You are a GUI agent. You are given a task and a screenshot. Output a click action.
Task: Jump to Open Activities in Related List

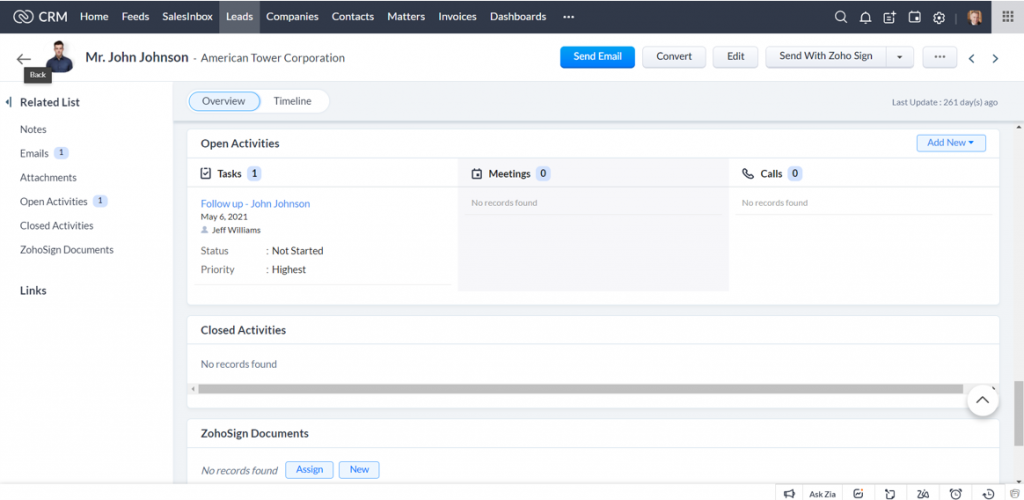[x=54, y=202]
